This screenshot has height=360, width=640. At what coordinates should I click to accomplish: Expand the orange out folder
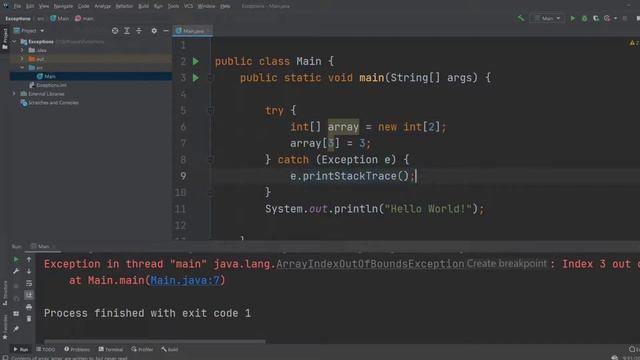point(22,59)
